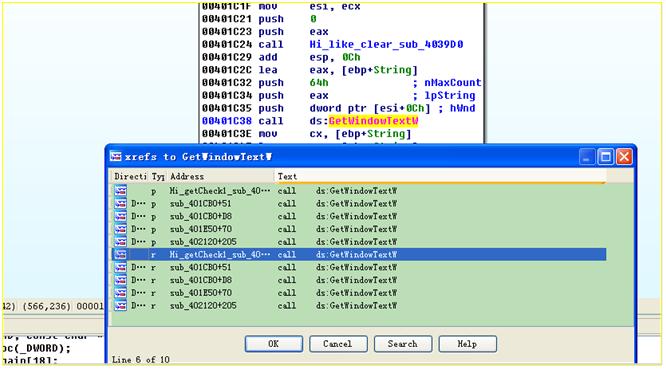This screenshot has height=369, width=666.
Task: Minimize the xrefs to GetWindowTextW dialog
Action: click(587, 157)
